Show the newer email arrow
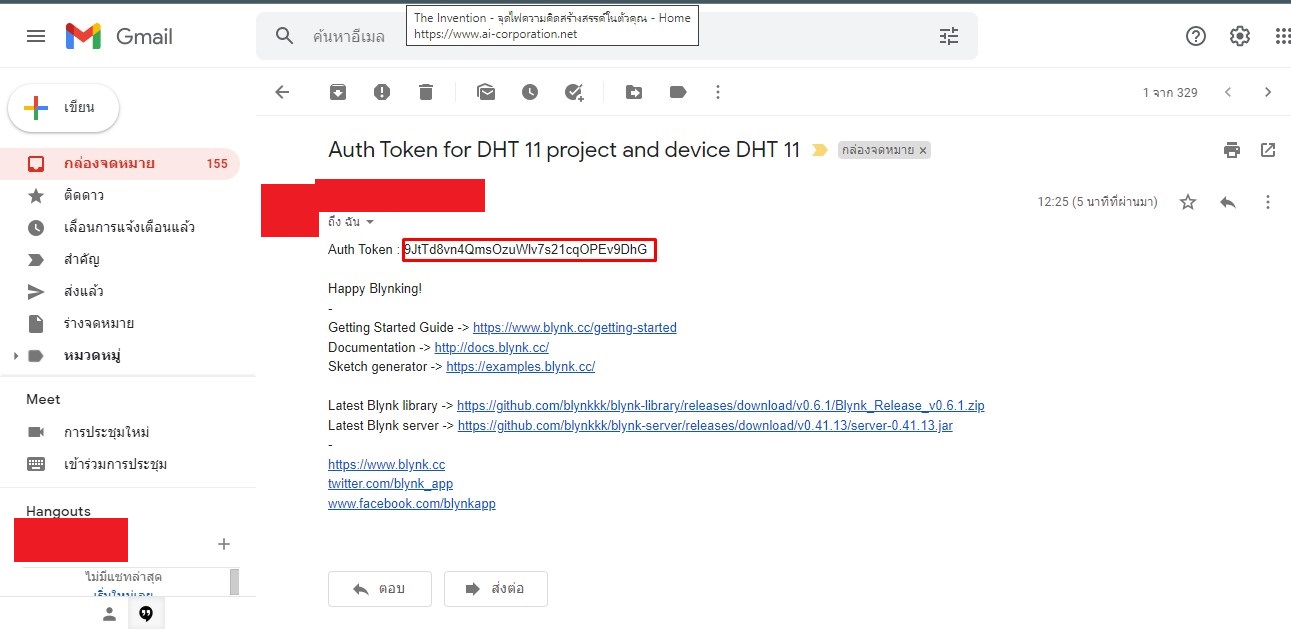Screen dimensions: 1291x629 (x=1228, y=92)
